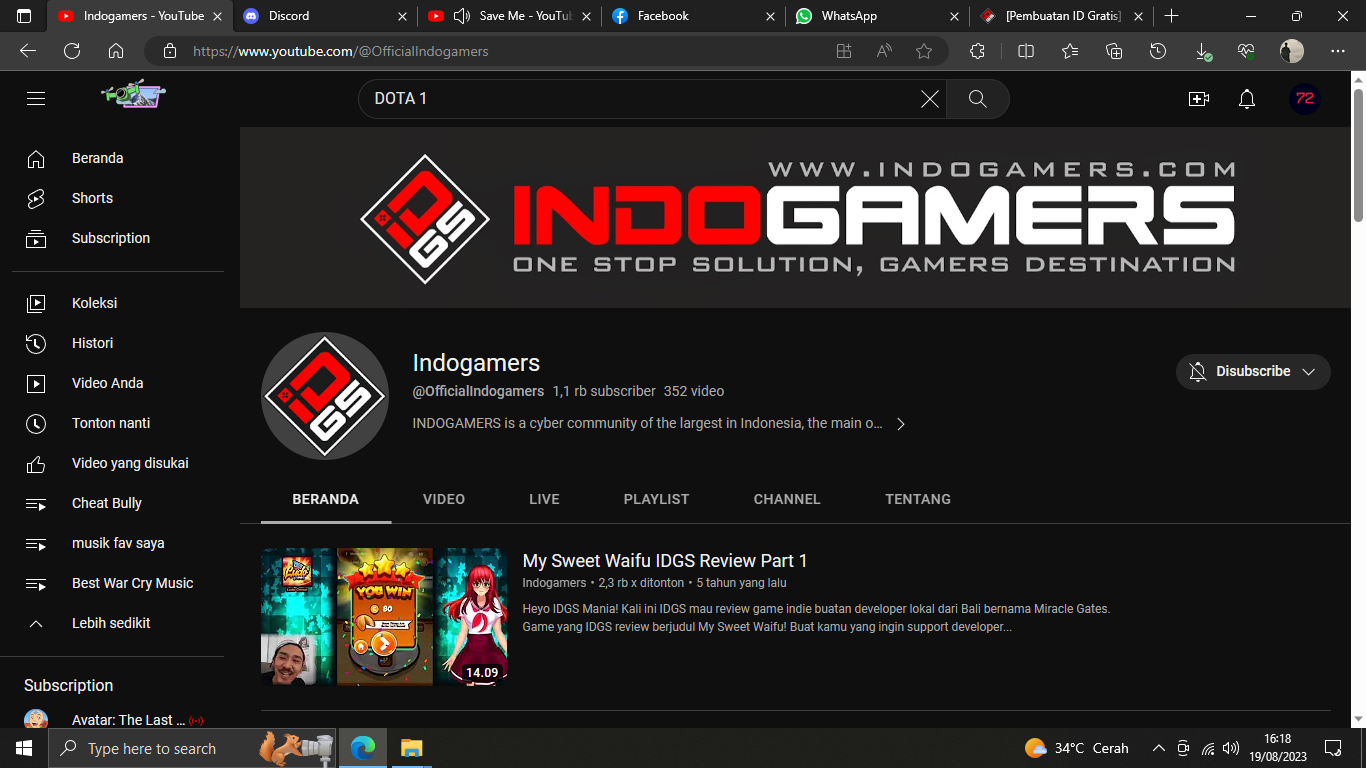Viewport: 1366px width, 768px height.
Task: Open the musik fav saya playlist
Action: click(118, 543)
